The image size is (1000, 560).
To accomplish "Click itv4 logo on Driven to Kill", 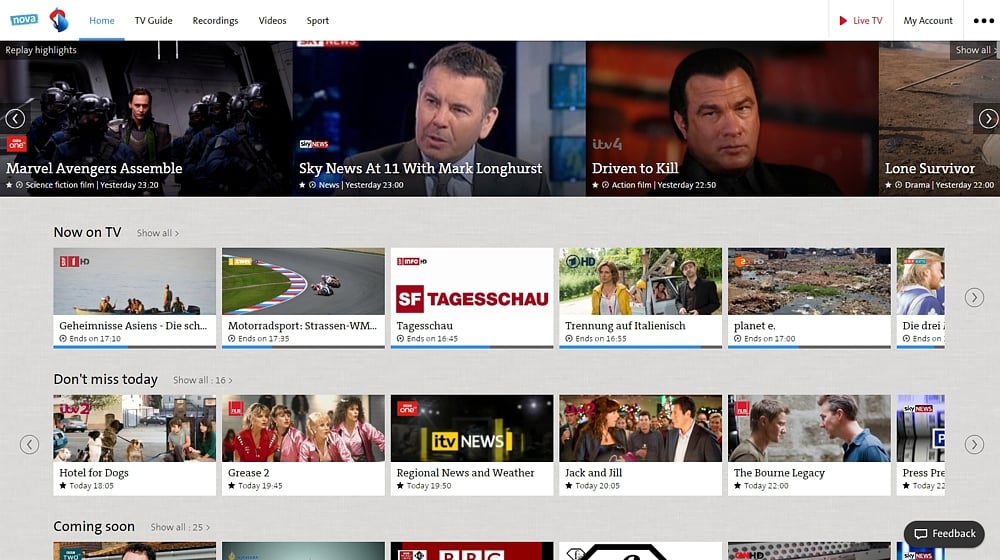I will (x=607, y=144).
